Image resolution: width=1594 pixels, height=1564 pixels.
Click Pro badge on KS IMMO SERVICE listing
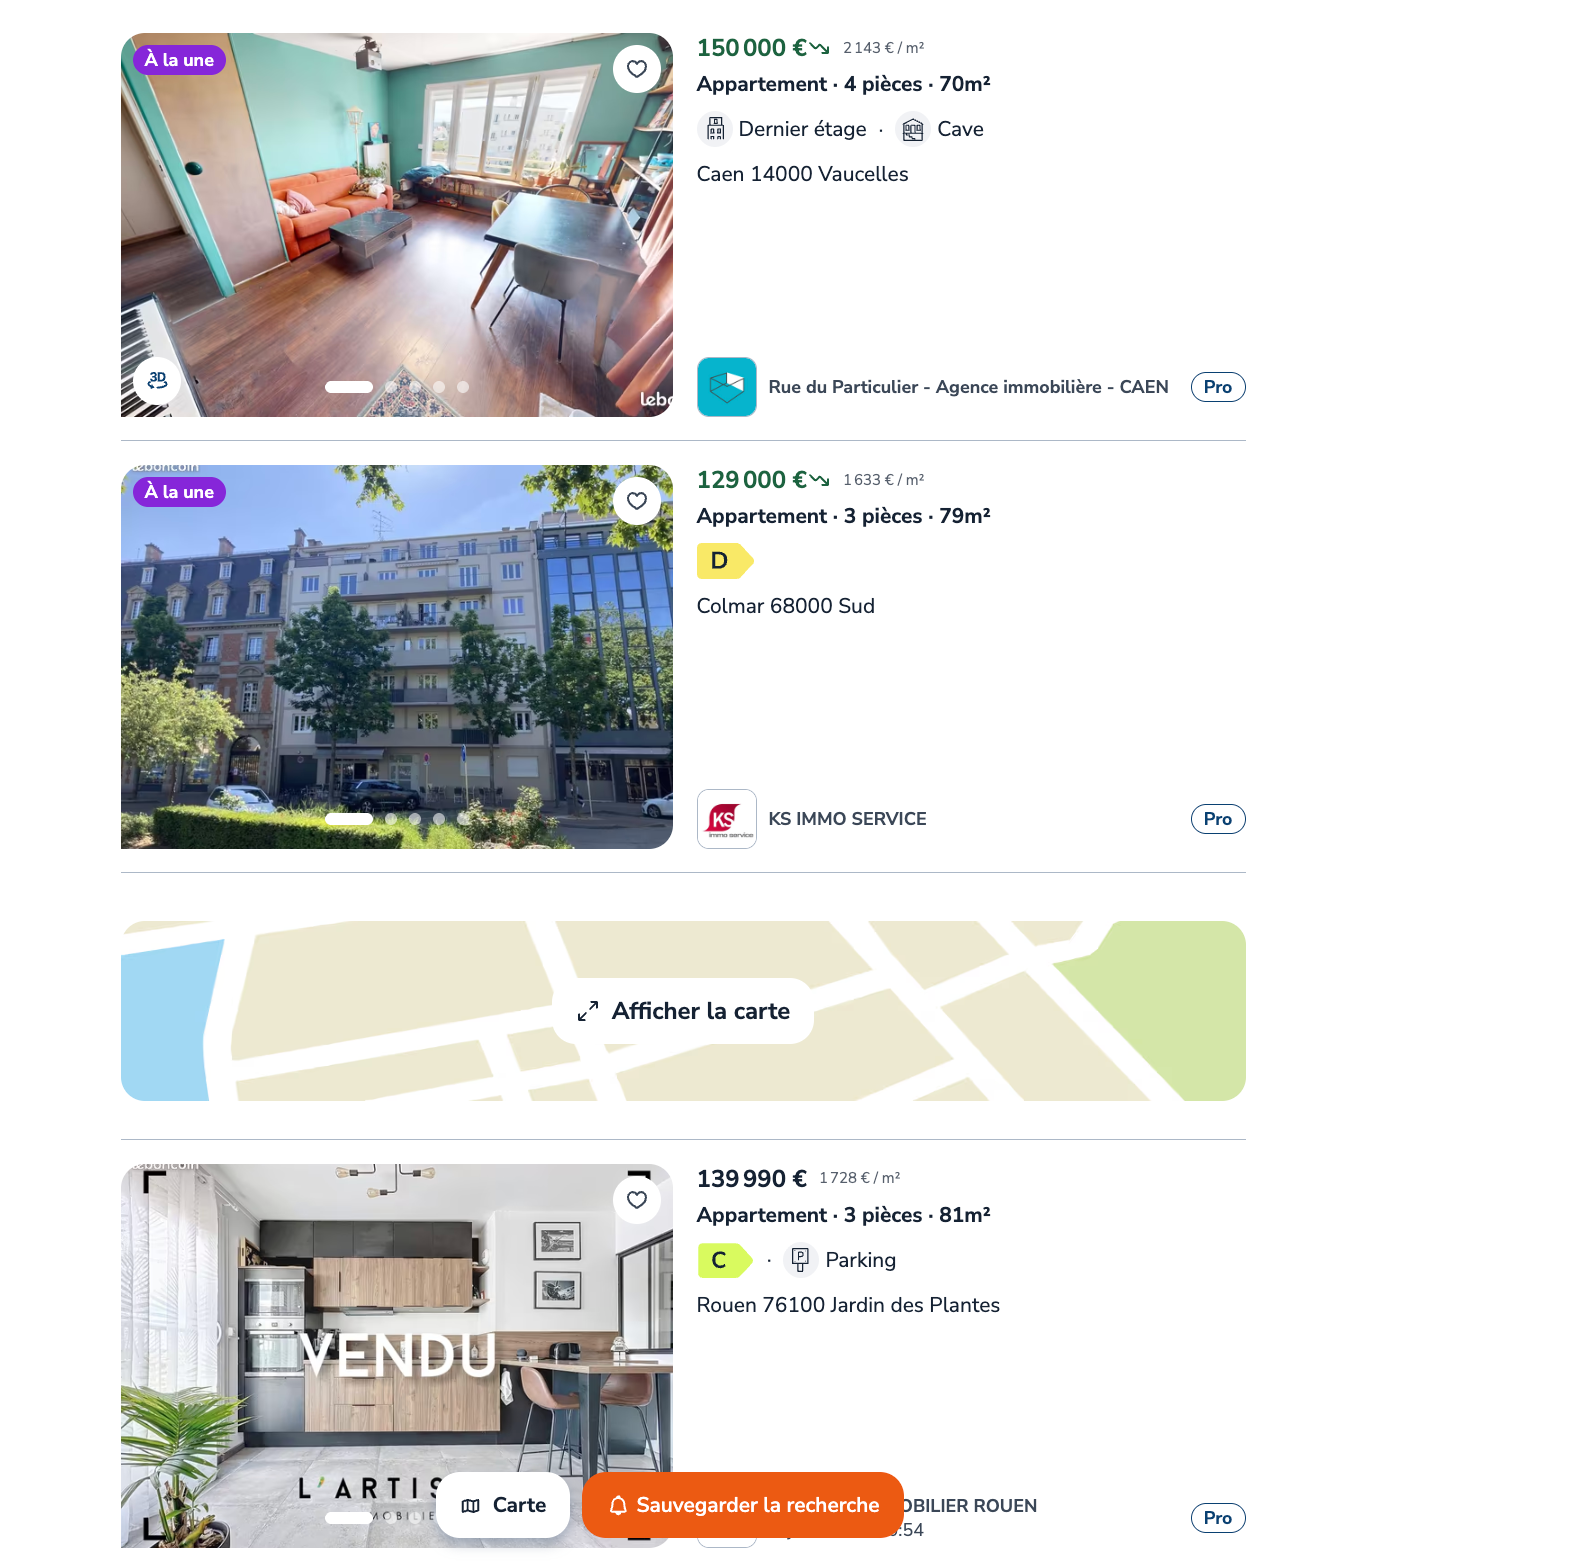pos(1218,819)
